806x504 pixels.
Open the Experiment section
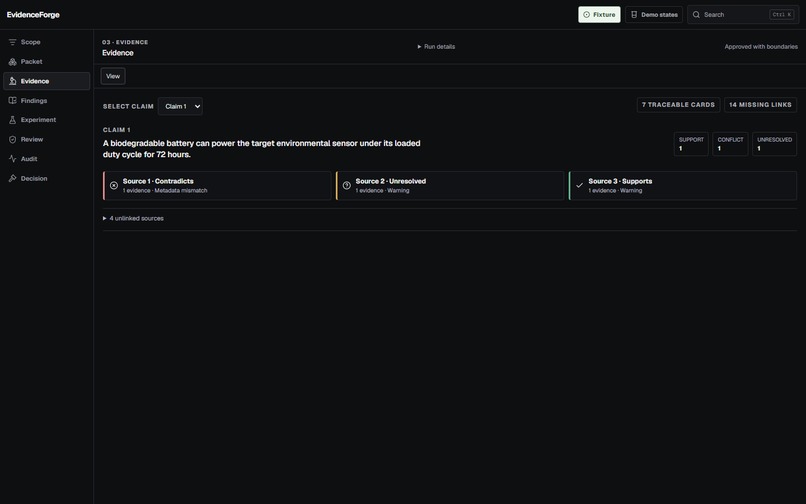coord(46,120)
